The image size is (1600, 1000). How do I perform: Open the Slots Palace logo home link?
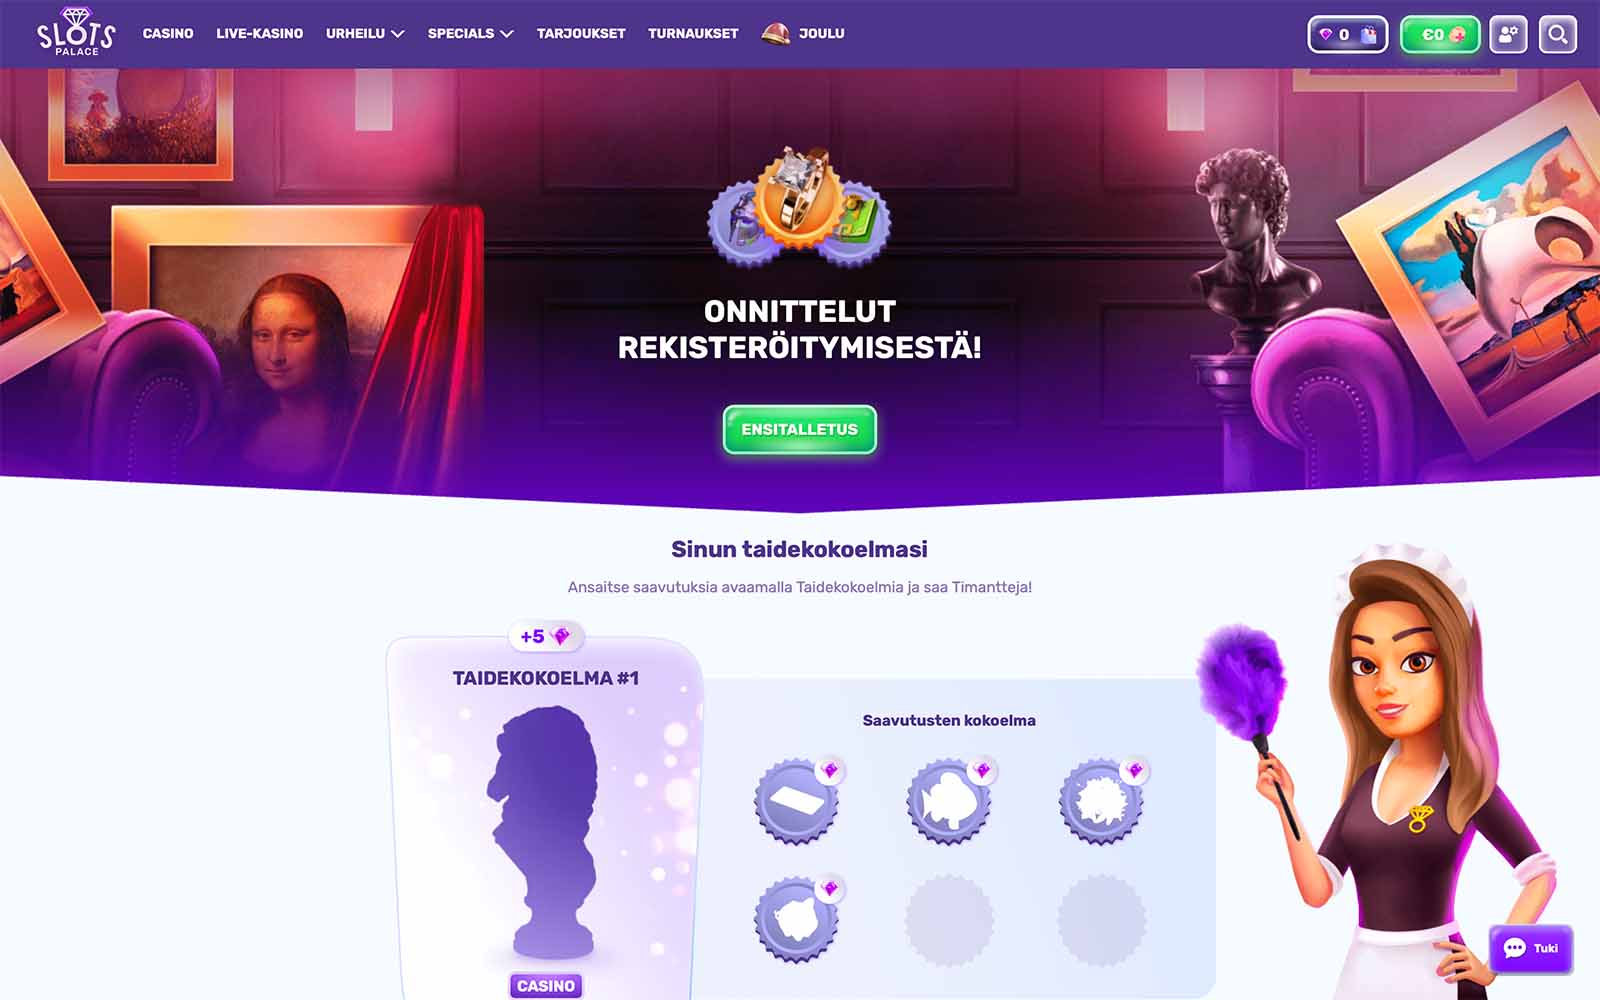76,32
